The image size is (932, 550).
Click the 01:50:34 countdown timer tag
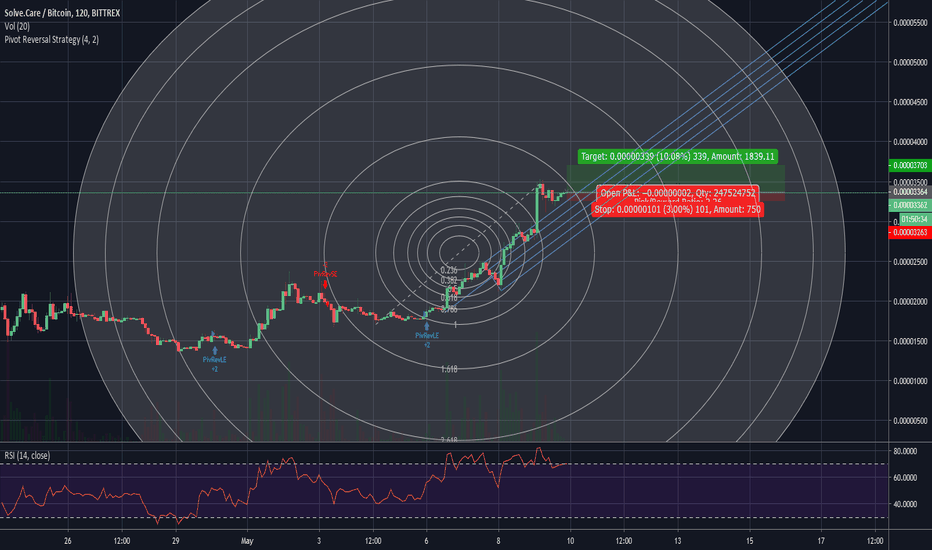[x=914, y=219]
